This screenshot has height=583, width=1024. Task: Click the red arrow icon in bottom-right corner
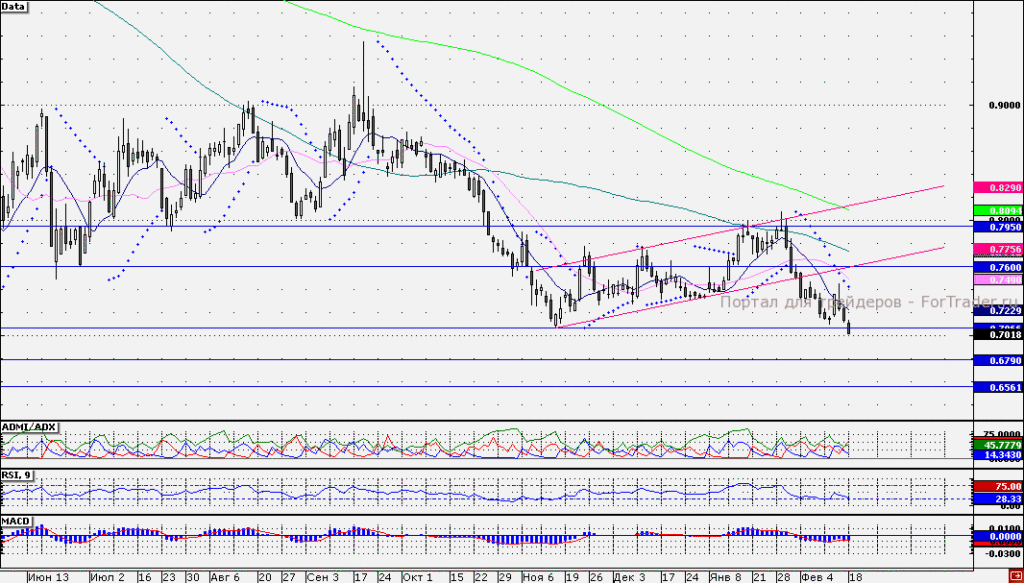[1017, 577]
